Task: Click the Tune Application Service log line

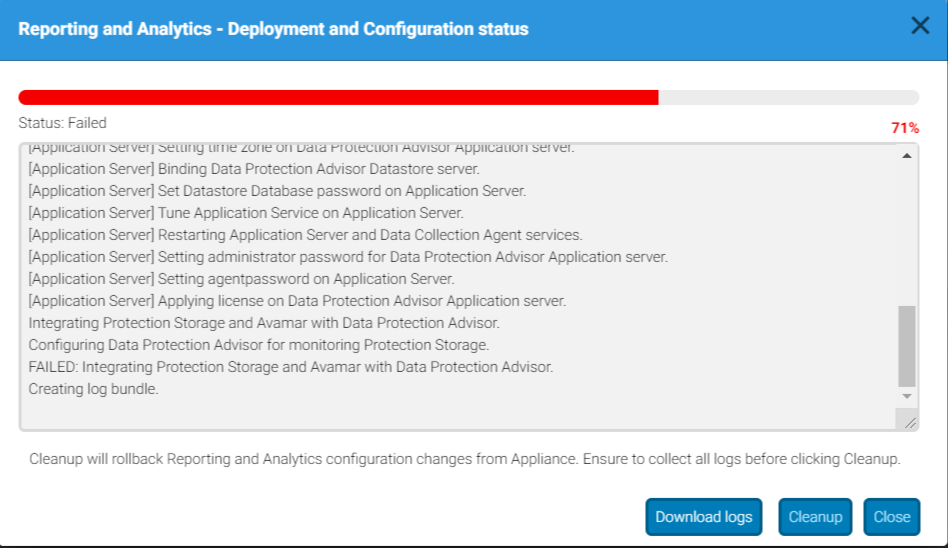Action: coord(246,213)
